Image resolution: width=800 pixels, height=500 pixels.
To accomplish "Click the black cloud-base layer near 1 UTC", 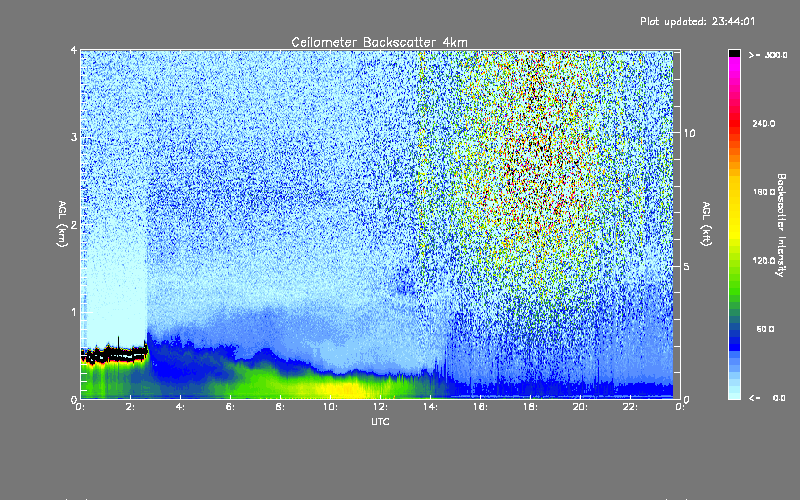I will coord(115,354).
